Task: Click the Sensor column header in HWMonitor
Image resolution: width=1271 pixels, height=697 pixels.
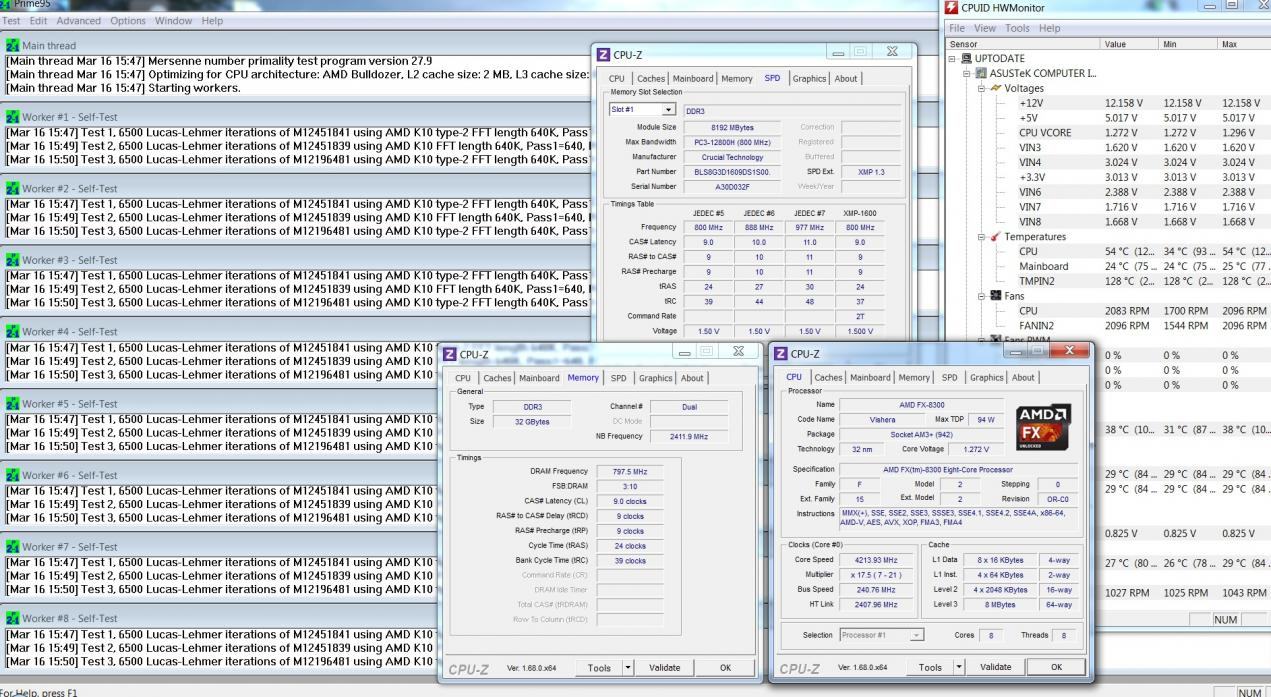Action: [1022, 44]
